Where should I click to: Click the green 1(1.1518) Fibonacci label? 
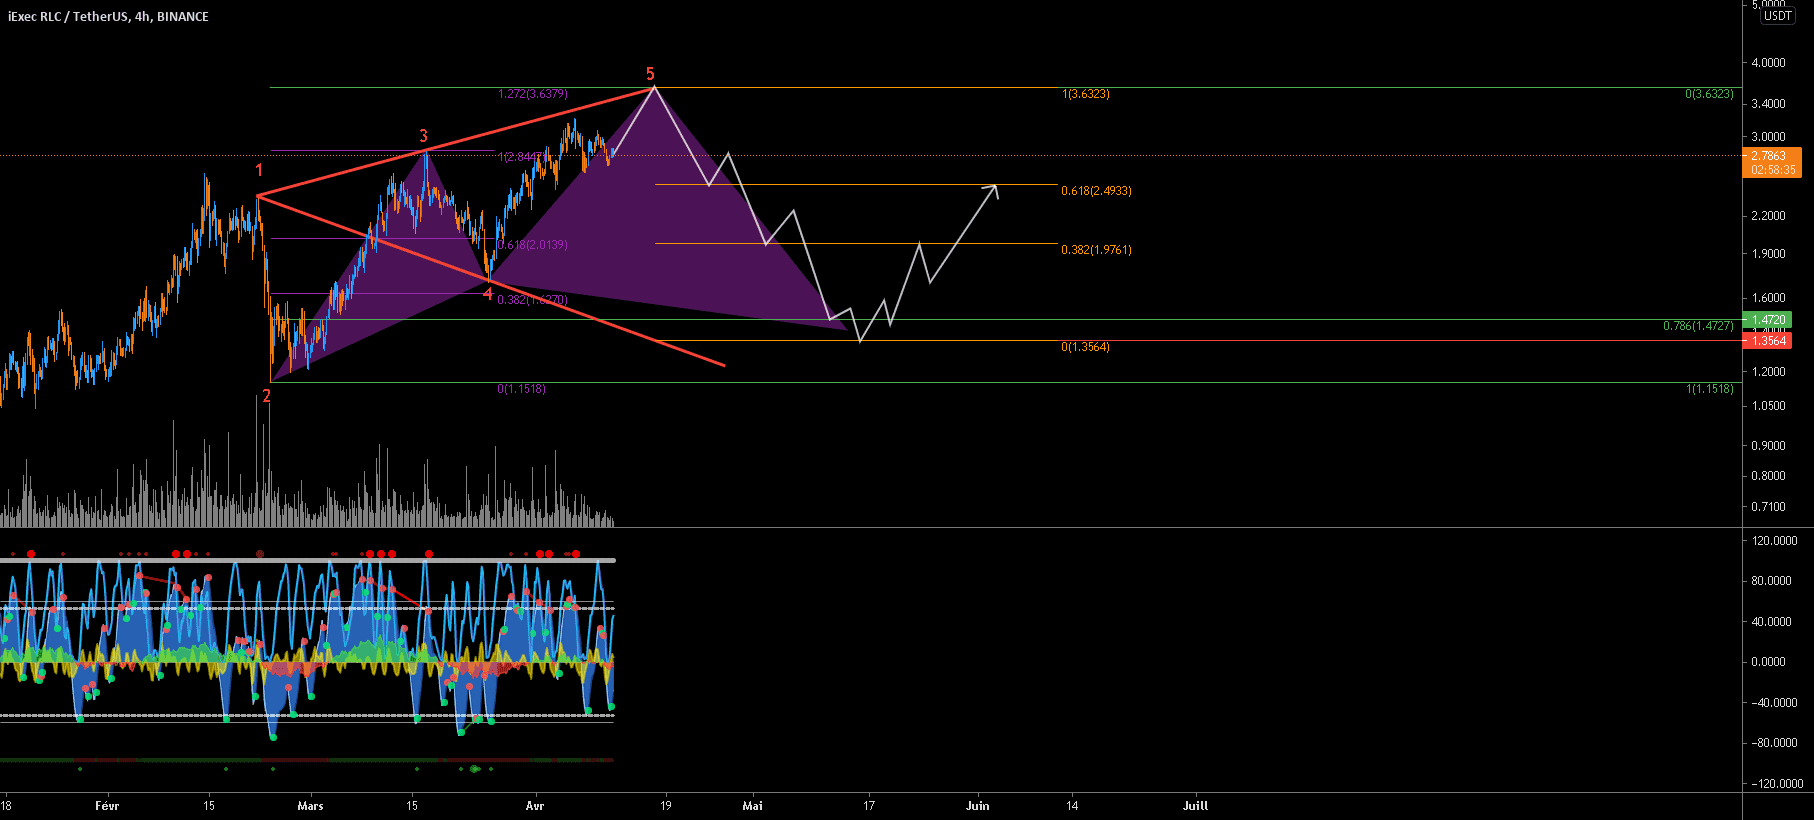[1710, 389]
